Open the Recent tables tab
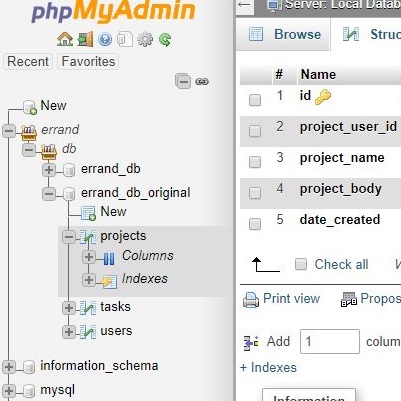The height and width of the screenshot is (401, 401). 28,61
